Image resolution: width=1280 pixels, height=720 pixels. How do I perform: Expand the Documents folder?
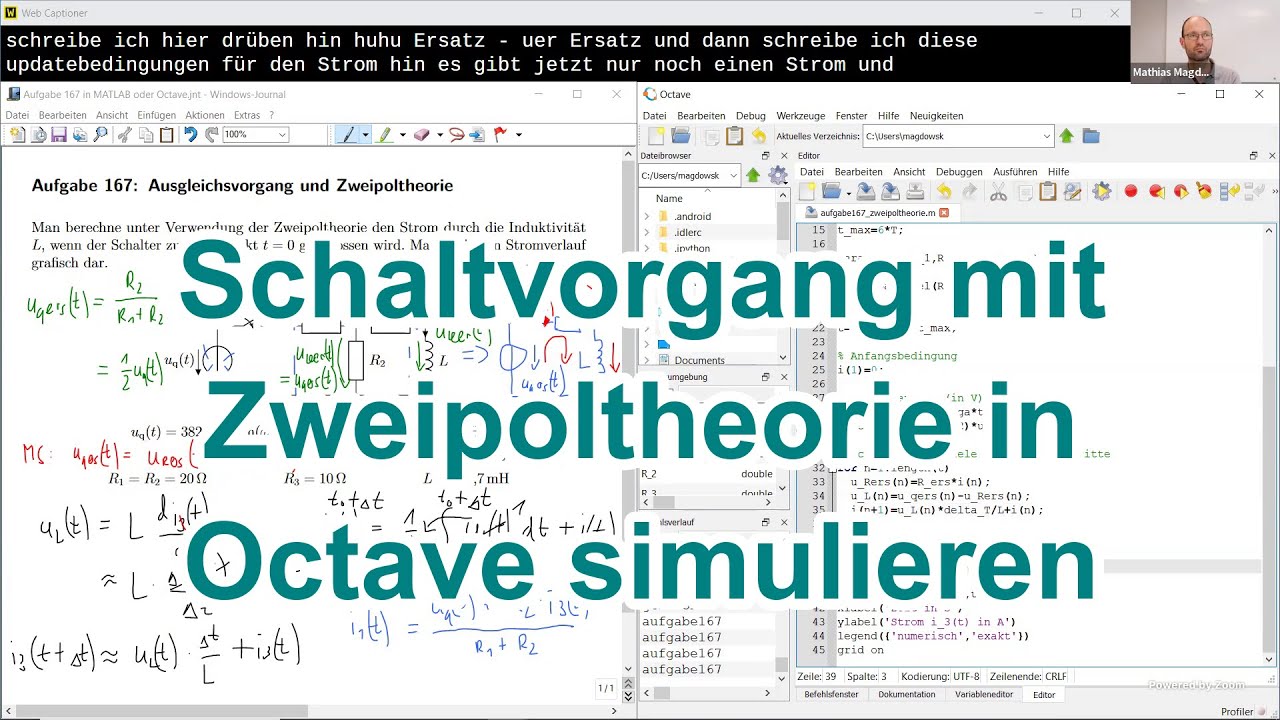pyautogui.click(x=647, y=360)
